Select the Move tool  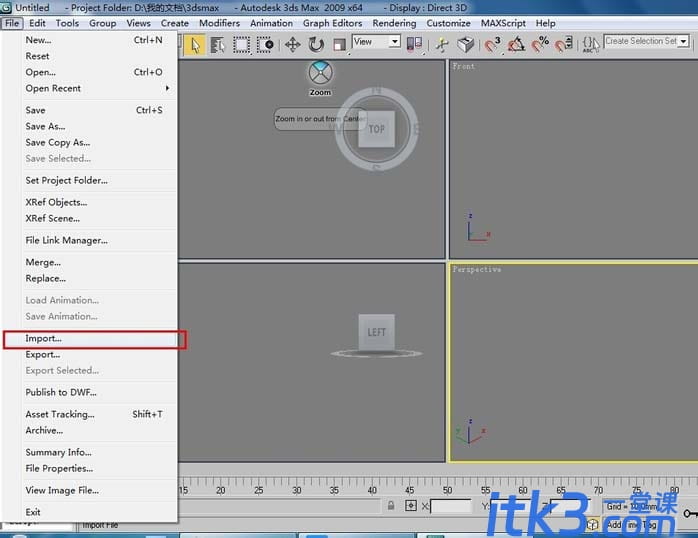pyautogui.click(x=292, y=45)
